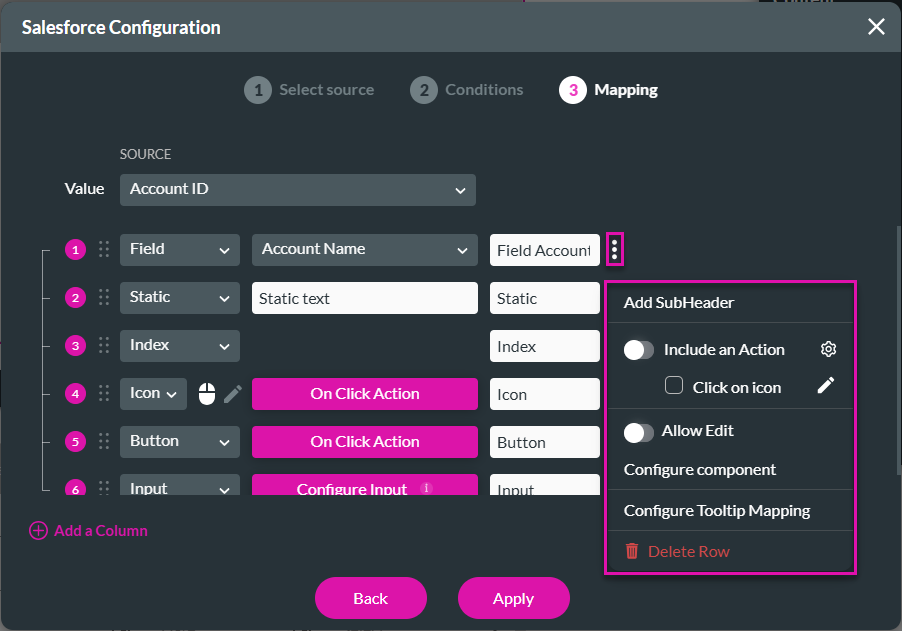Choose Configure Tooltip Mapping menu entry
The image size is (902, 631).
coord(716,510)
